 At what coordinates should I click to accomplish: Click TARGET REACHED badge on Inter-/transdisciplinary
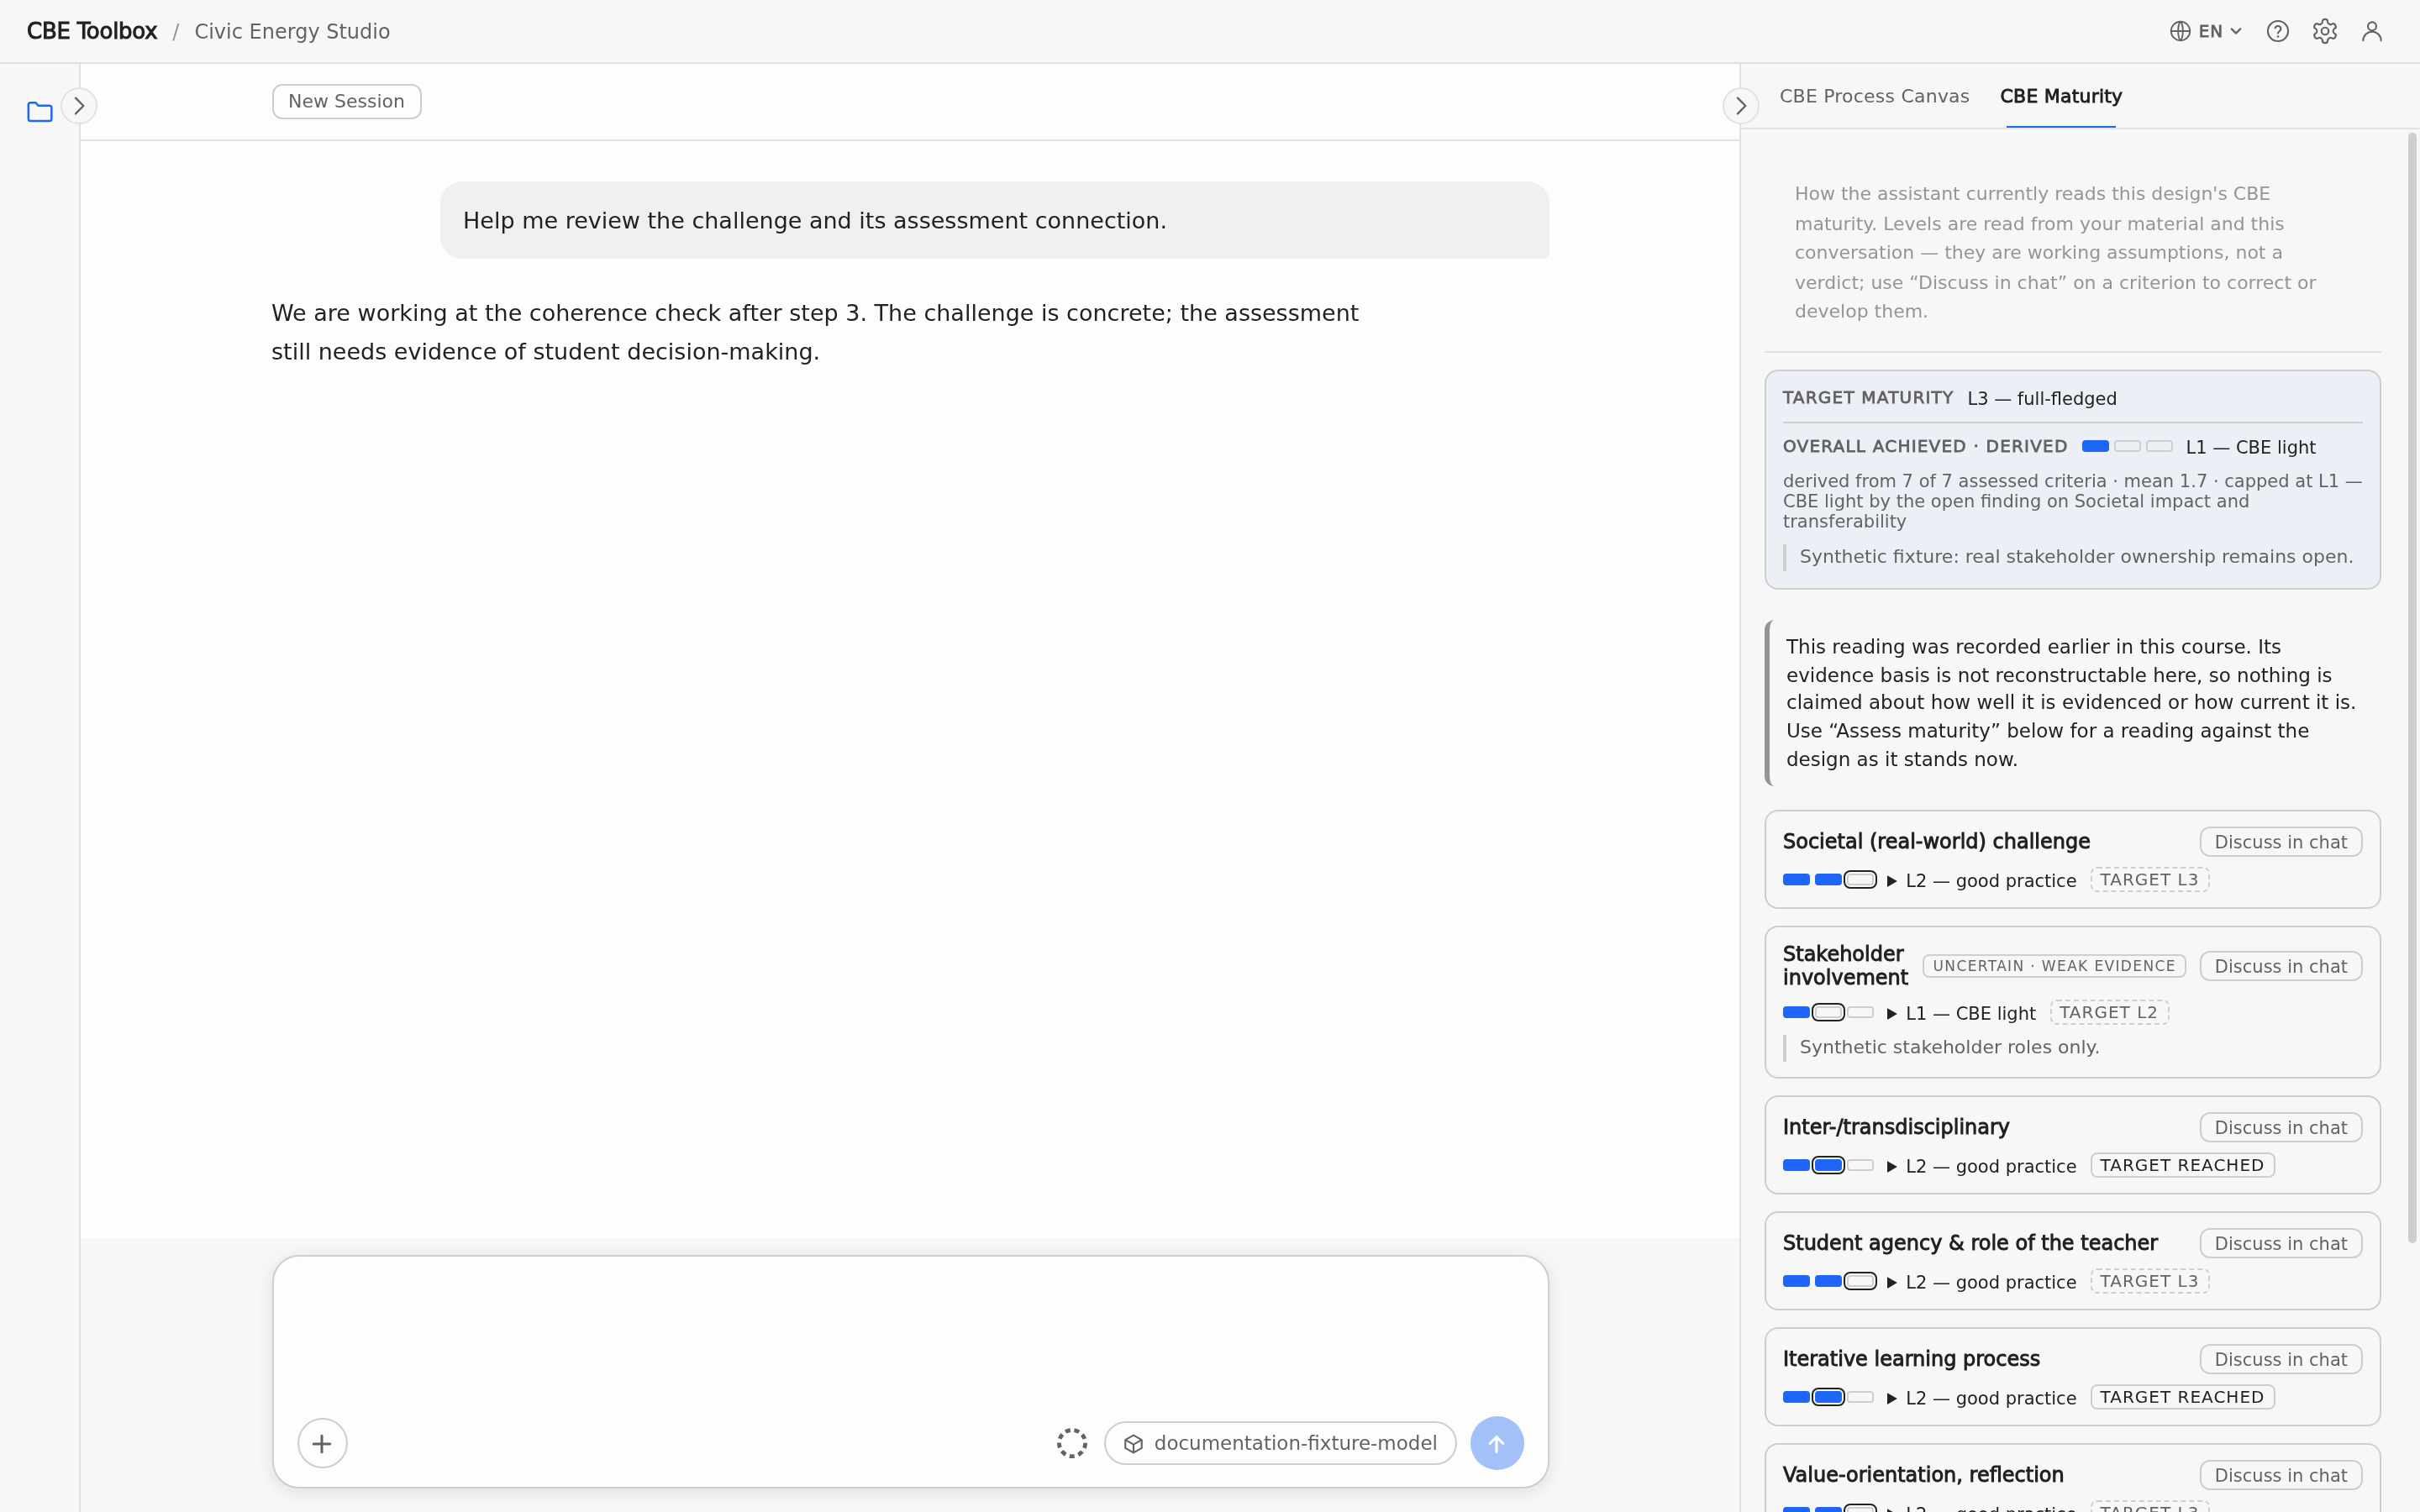(x=2182, y=1165)
